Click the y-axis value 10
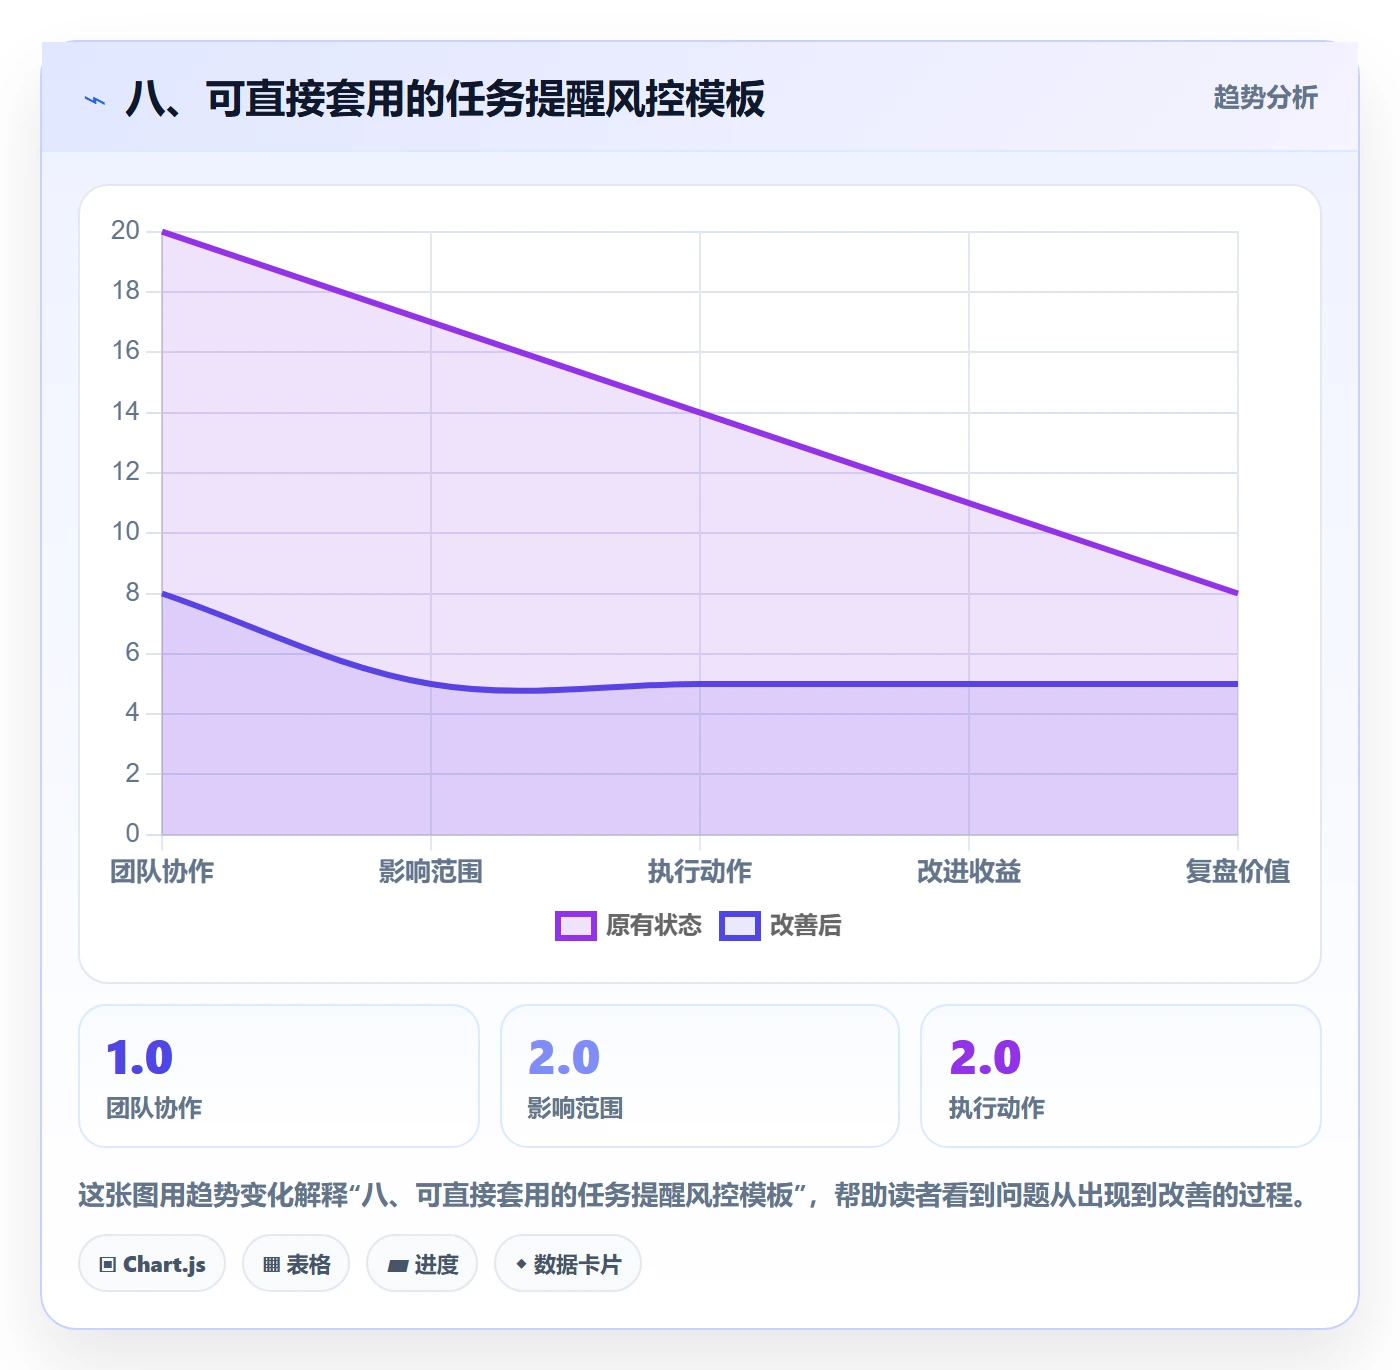 point(125,532)
